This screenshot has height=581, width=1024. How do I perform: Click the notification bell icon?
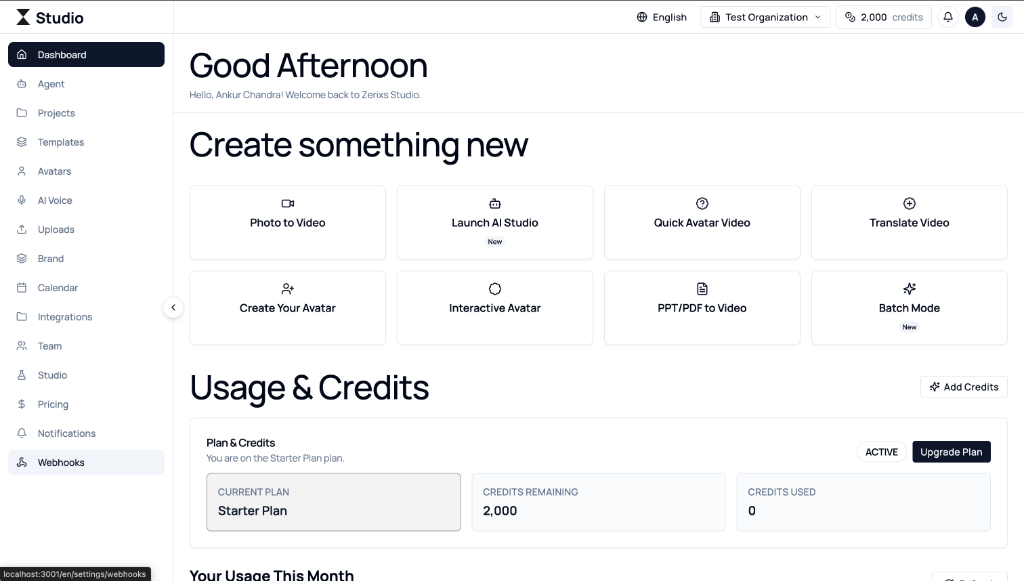(x=948, y=17)
